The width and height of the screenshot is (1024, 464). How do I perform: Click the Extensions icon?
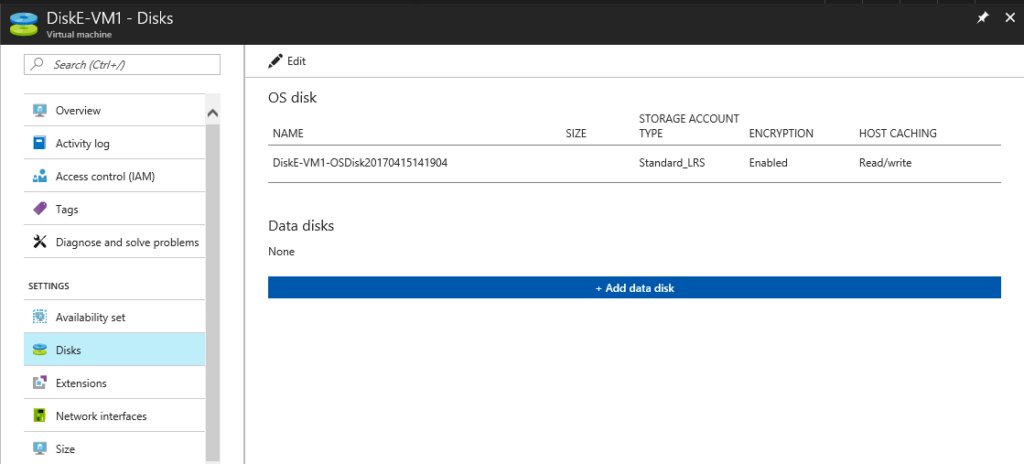pos(39,383)
